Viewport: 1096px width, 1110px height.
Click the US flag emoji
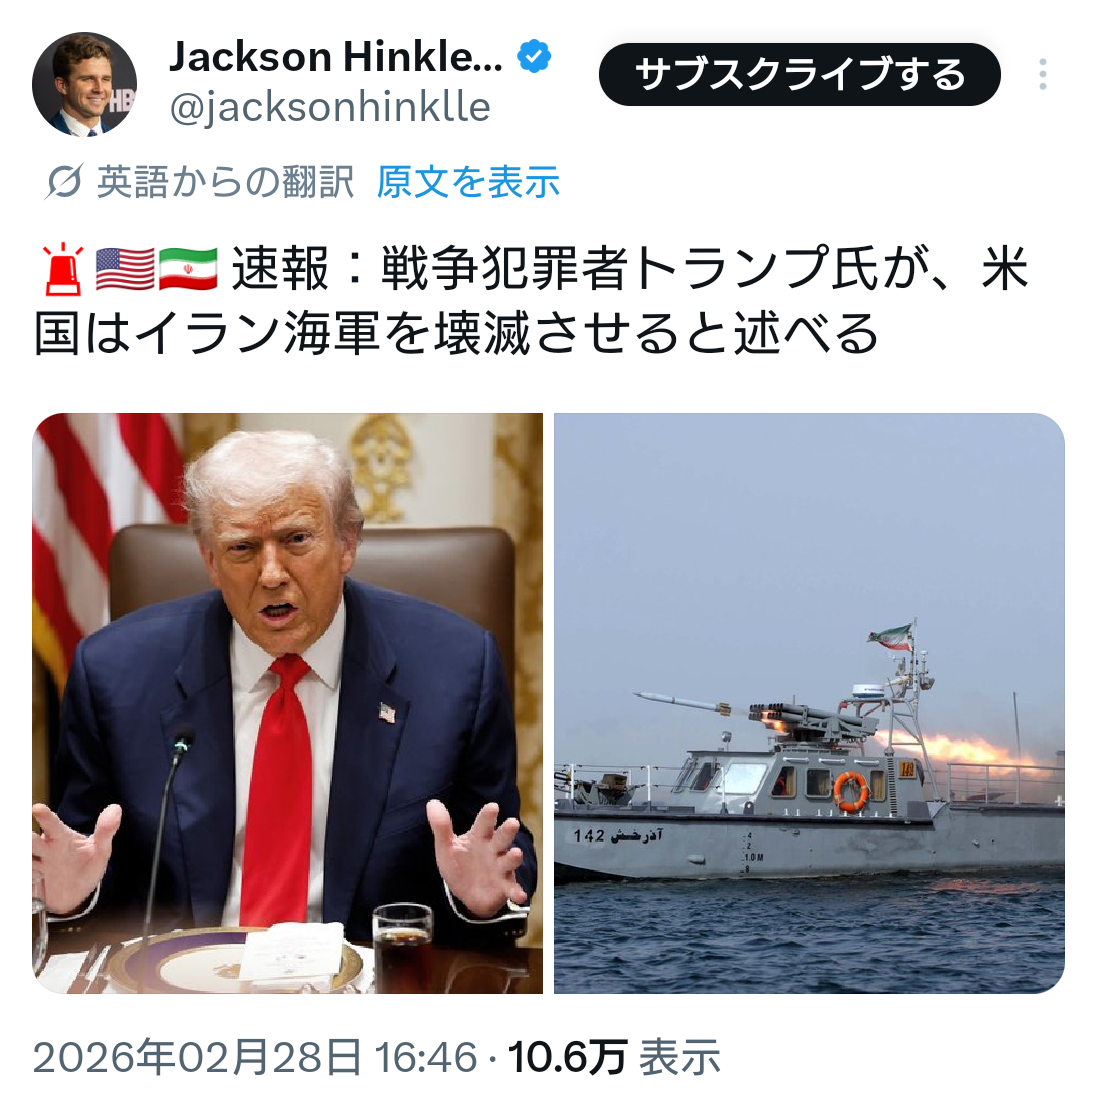tap(125, 269)
